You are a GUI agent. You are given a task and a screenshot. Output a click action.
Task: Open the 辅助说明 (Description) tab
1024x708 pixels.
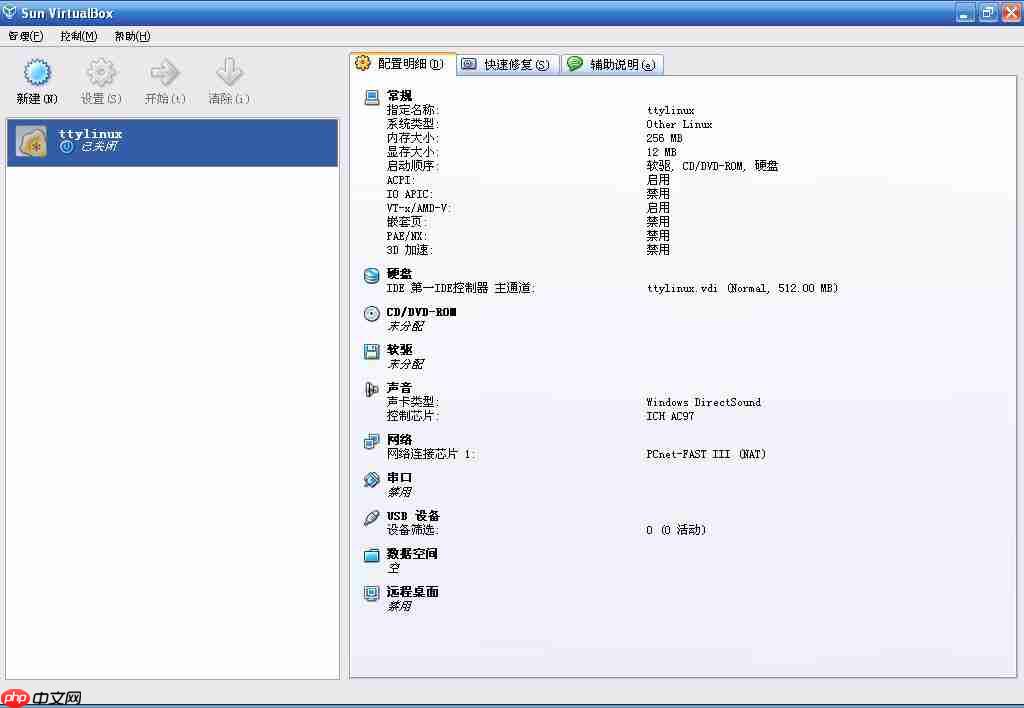613,63
